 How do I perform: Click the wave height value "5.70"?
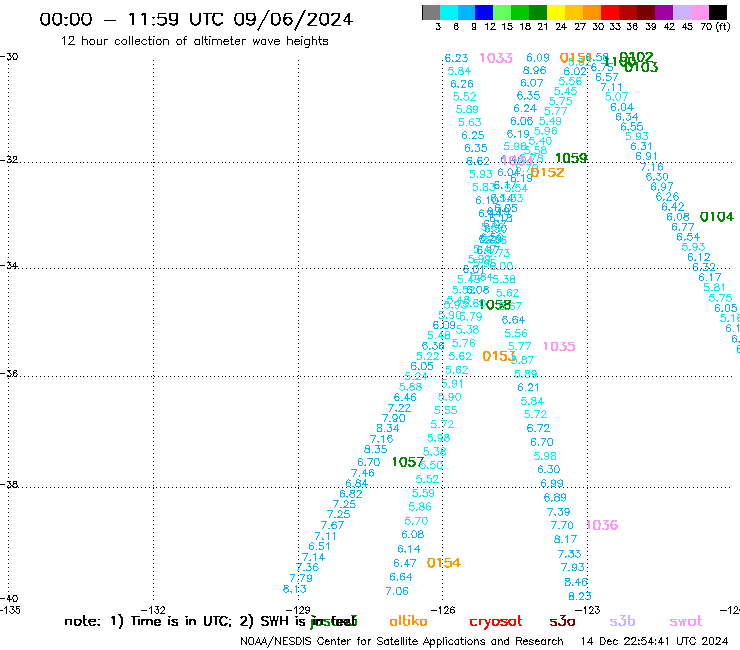coord(416,521)
